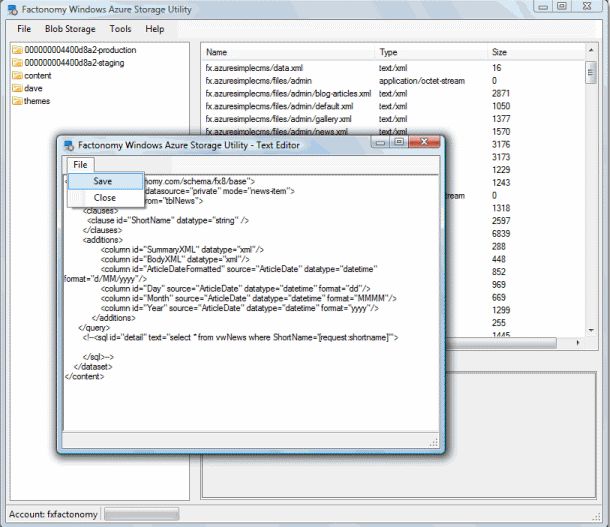This screenshot has width=610, height=527.
Task: Select blob fx.azuresimplecms/files/admin/blog-articles.xml
Action: coord(288,94)
